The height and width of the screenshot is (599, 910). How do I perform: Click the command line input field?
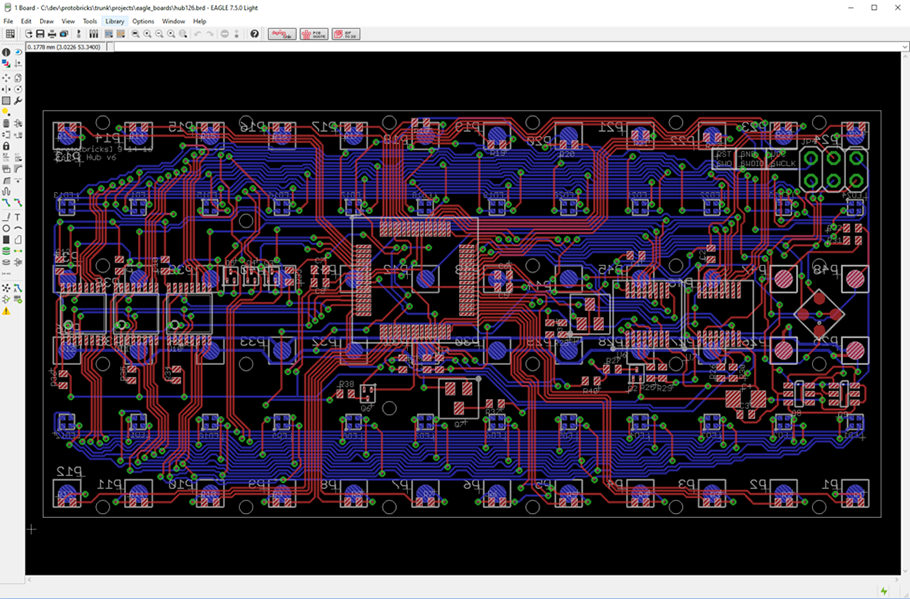coord(507,46)
